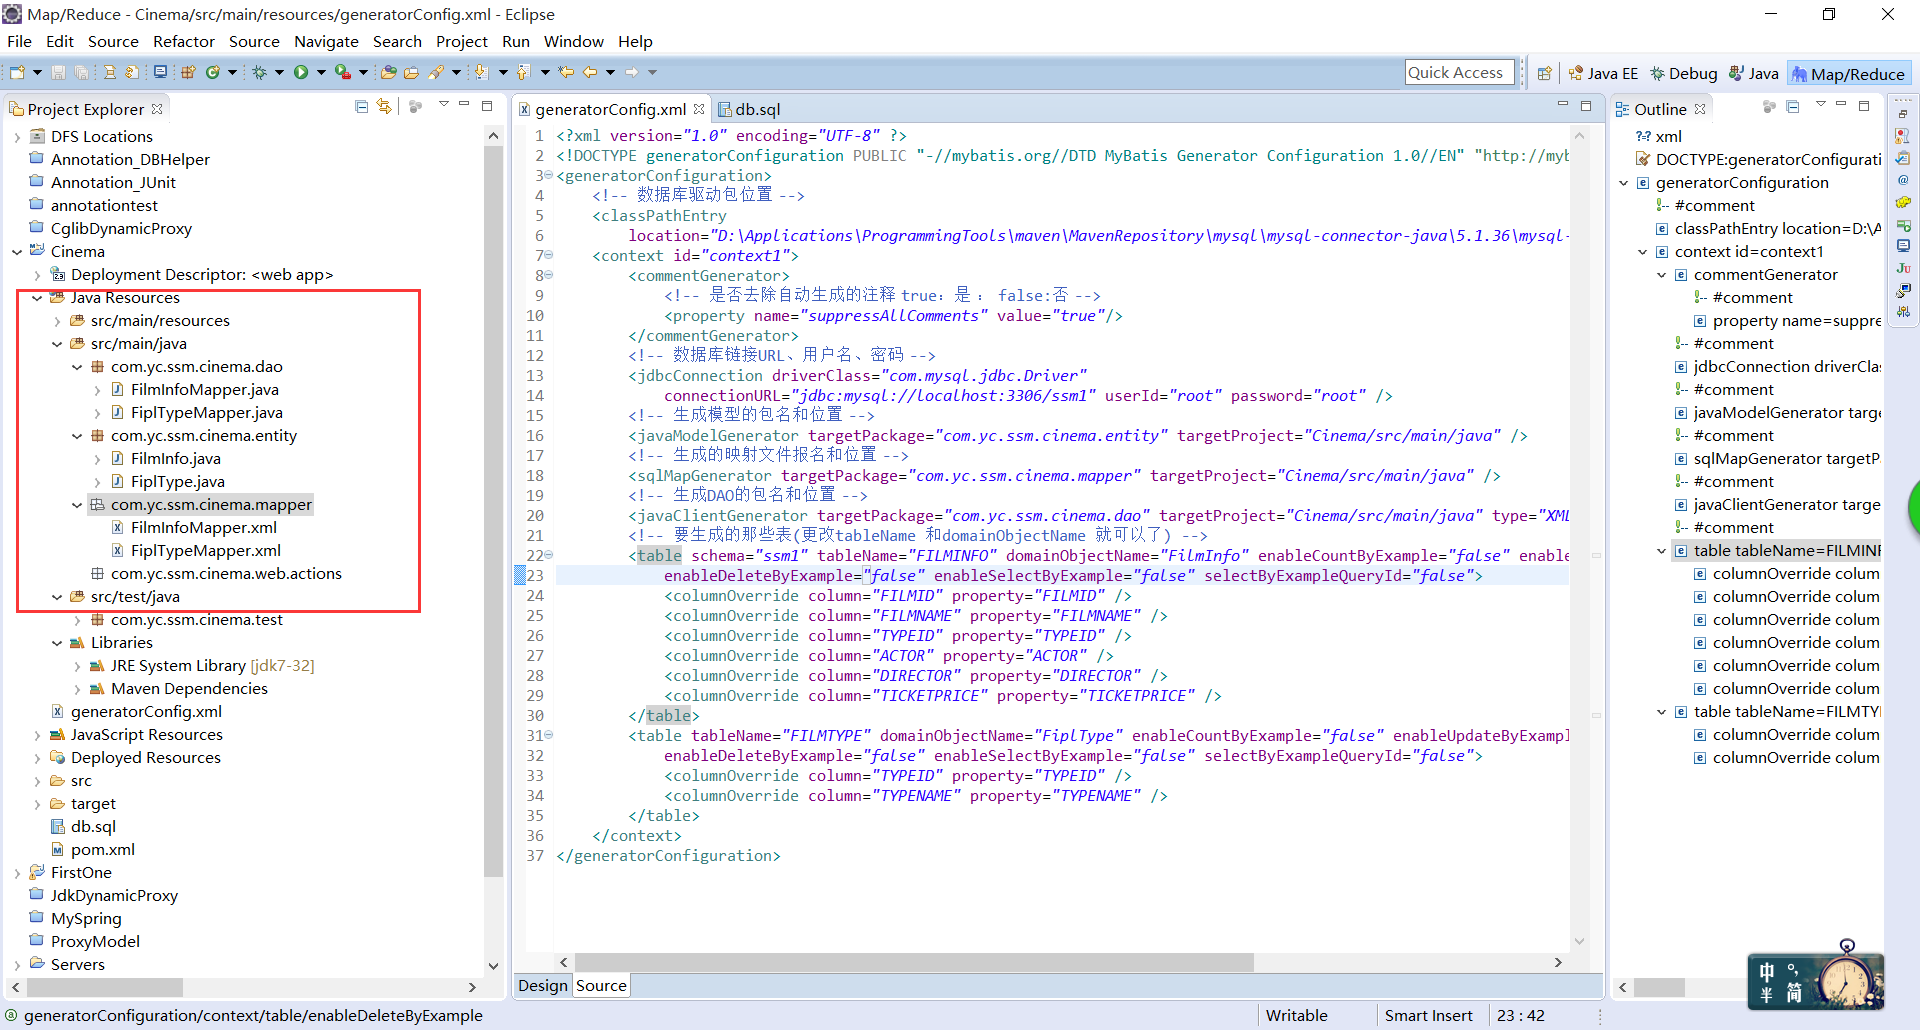Screen dimensions: 1920x1030
Task: Go to Last Edit Location icon
Action: (x=566, y=72)
